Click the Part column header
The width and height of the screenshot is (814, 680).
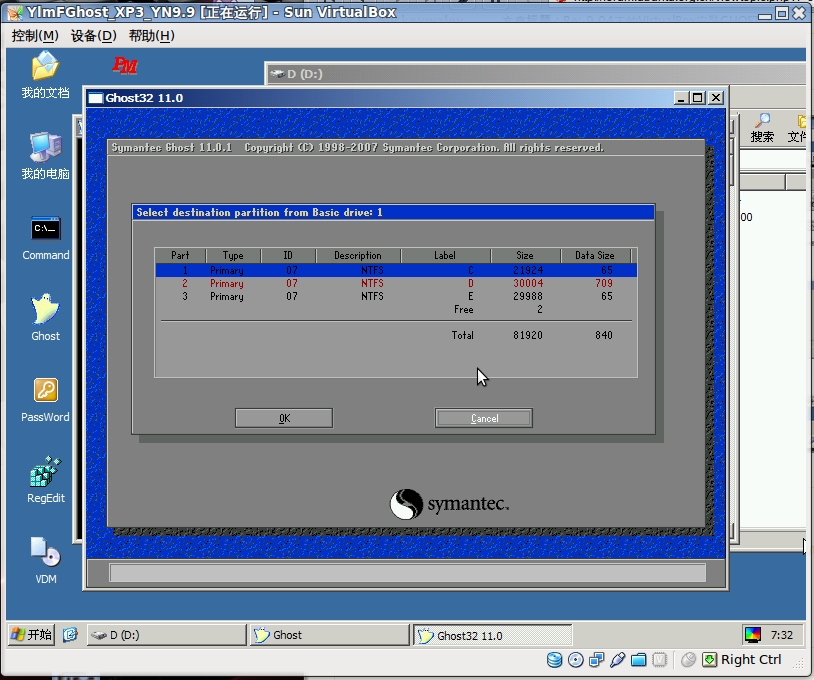(180, 255)
